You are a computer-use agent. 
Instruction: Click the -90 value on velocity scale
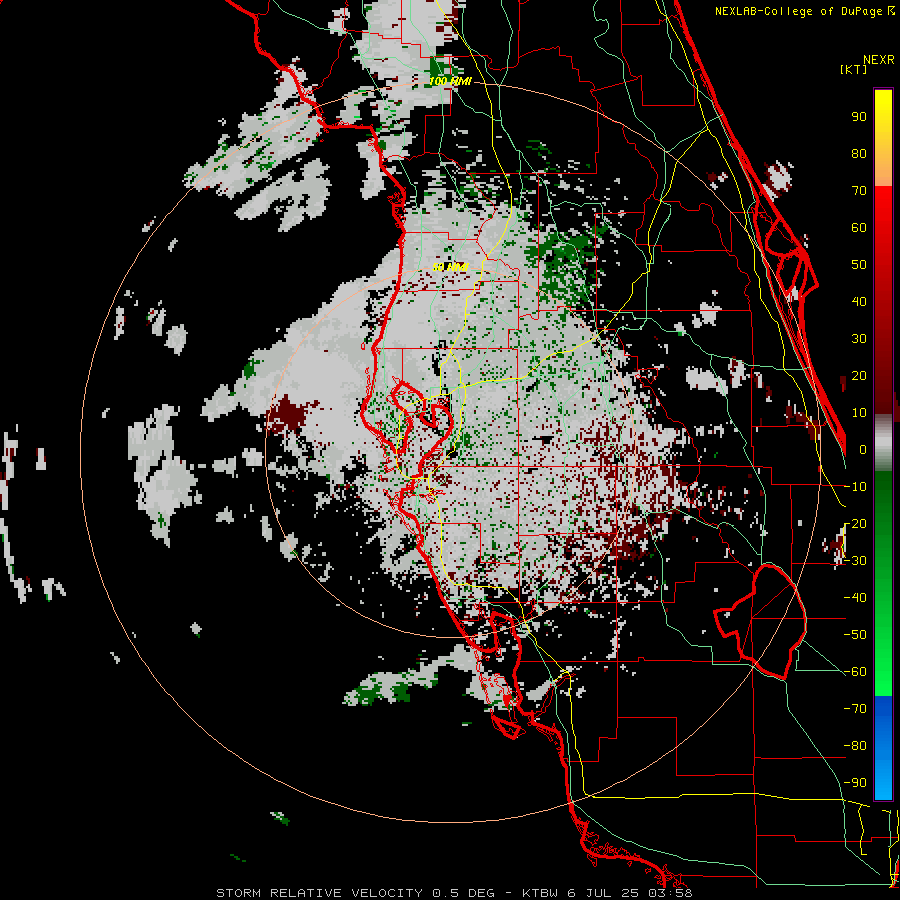tap(855, 783)
